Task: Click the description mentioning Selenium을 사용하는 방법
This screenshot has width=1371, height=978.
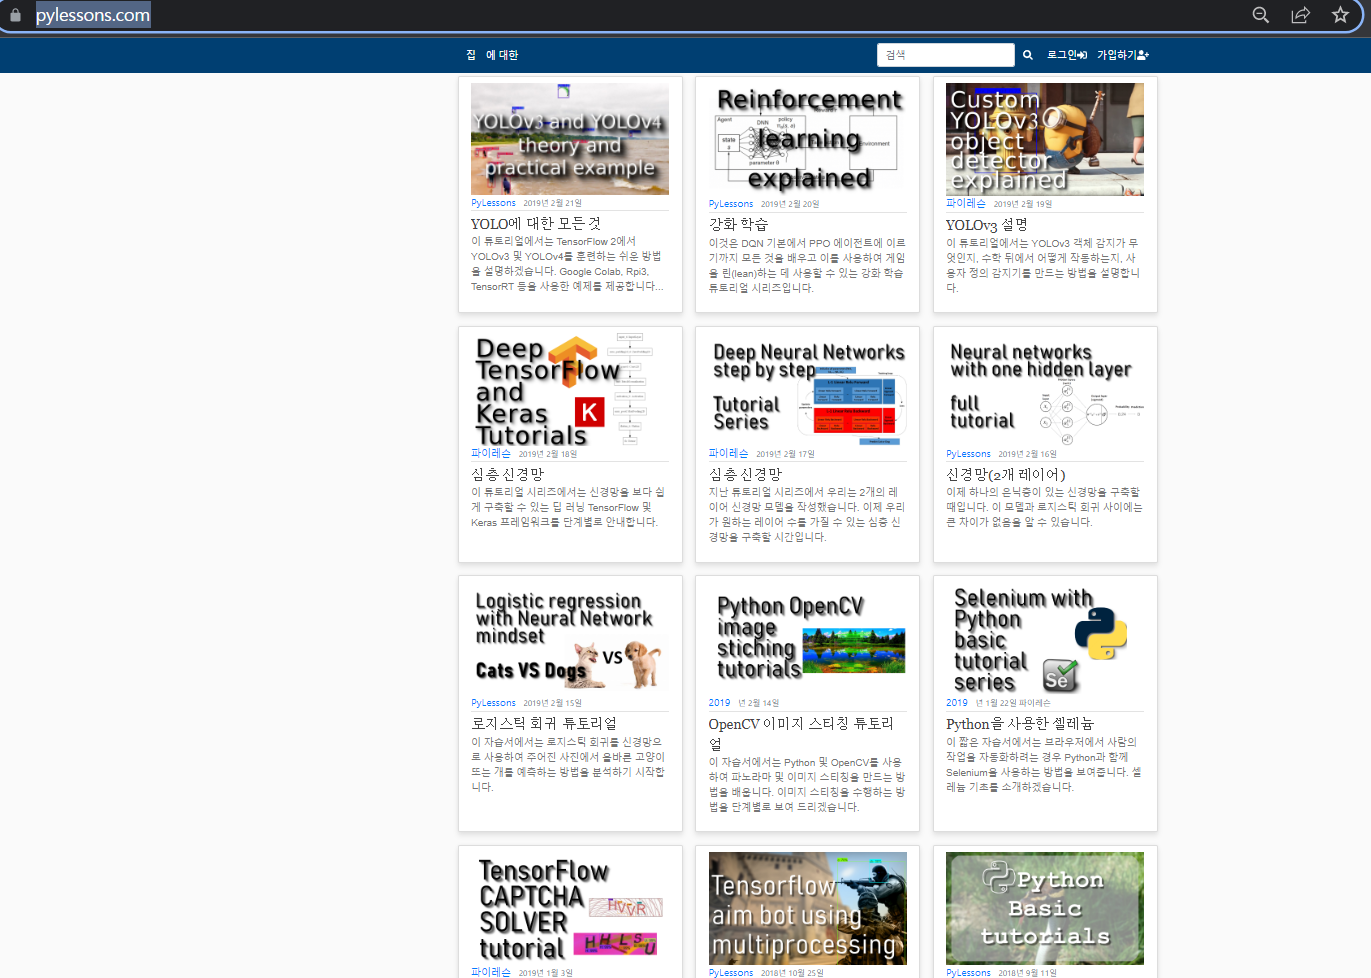Action: click(x=1044, y=764)
